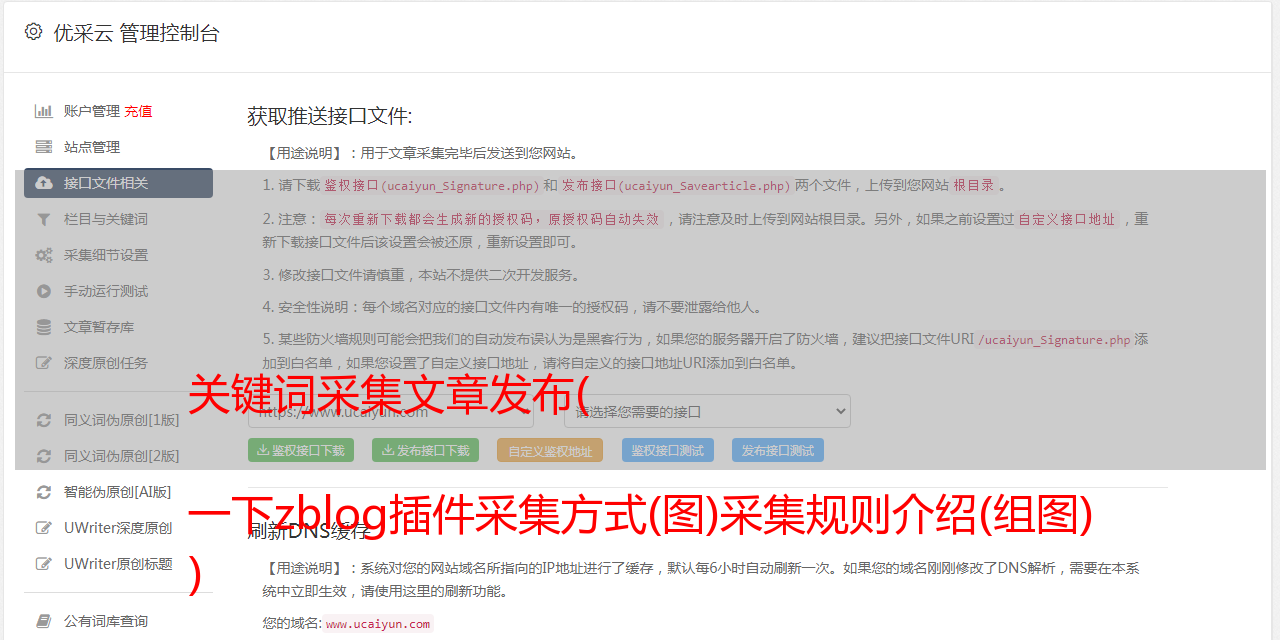This screenshot has height=640, width=1280.
Task: Click 发布接口下载 green button
Action: click(425, 450)
